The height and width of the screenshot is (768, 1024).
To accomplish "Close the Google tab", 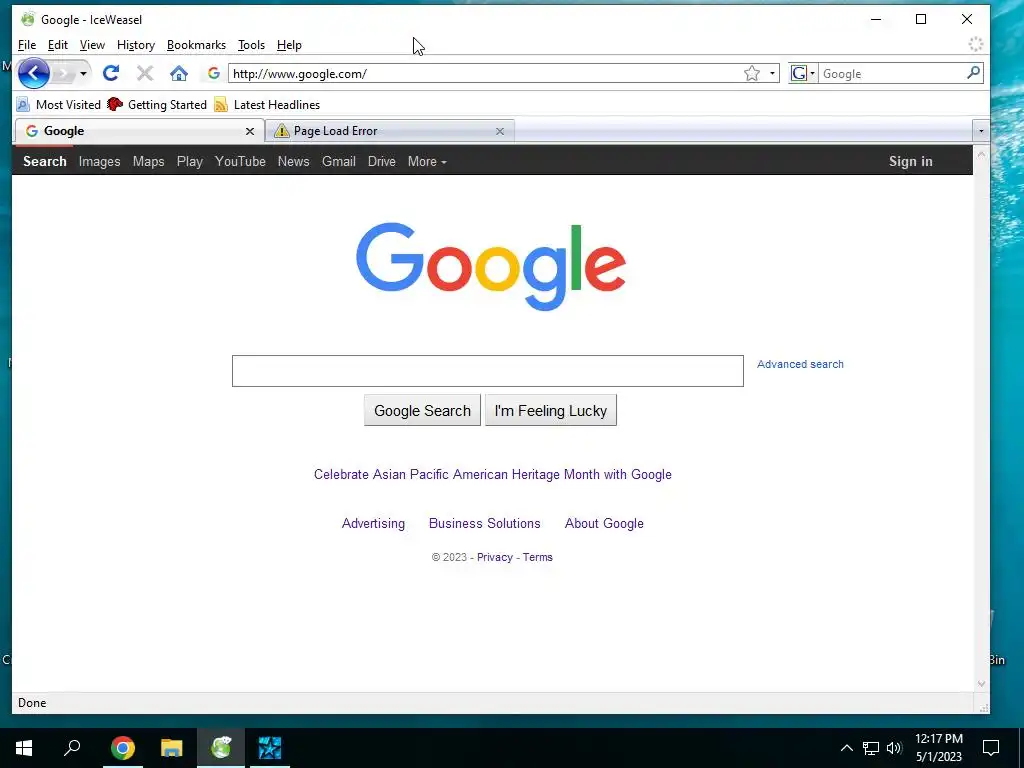I will pos(249,131).
